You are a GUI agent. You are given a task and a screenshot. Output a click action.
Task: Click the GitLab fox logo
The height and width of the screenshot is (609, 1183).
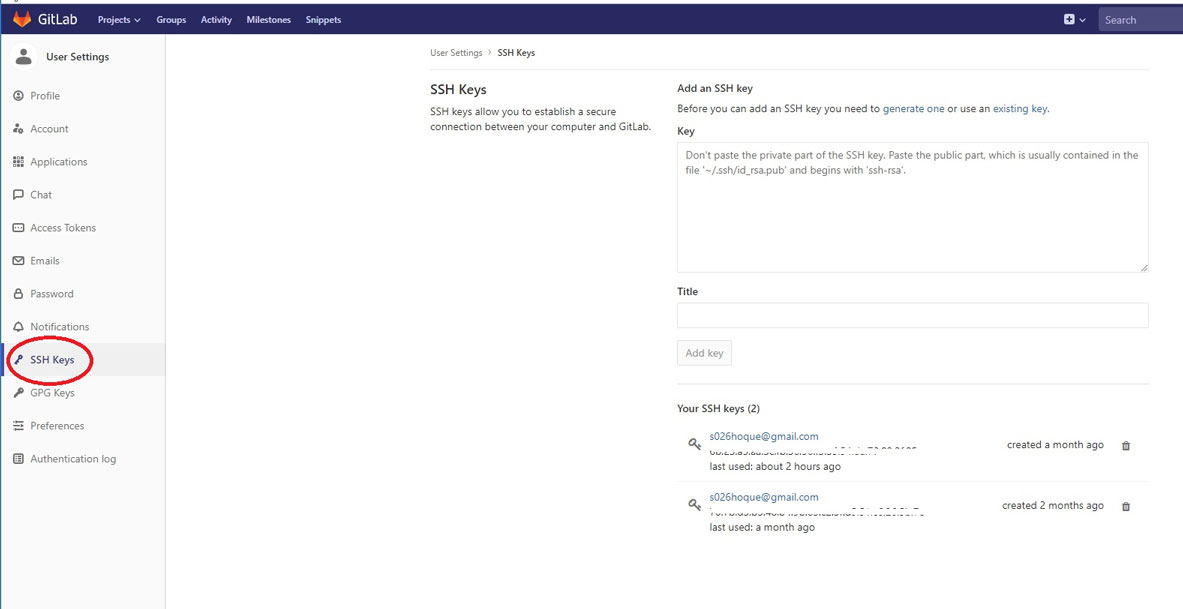click(23, 20)
